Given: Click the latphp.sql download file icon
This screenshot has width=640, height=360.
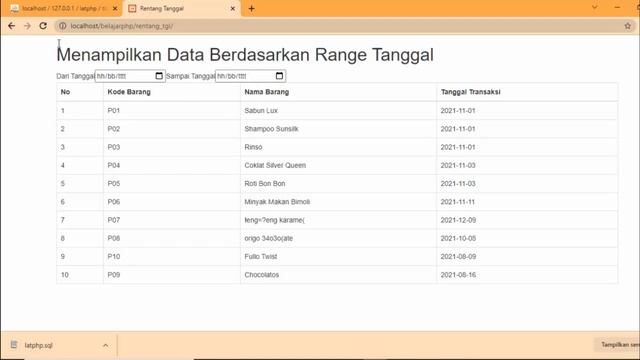Looking at the screenshot, I should coord(14,345).
